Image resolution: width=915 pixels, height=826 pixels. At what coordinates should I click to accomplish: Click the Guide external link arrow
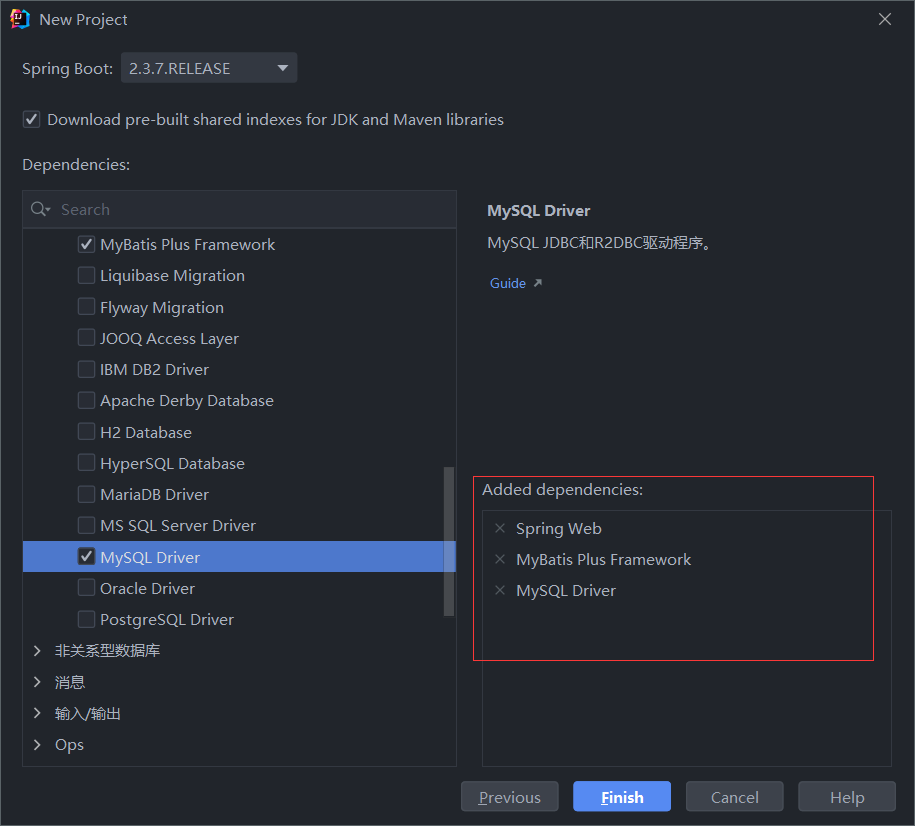coord(538,283)
